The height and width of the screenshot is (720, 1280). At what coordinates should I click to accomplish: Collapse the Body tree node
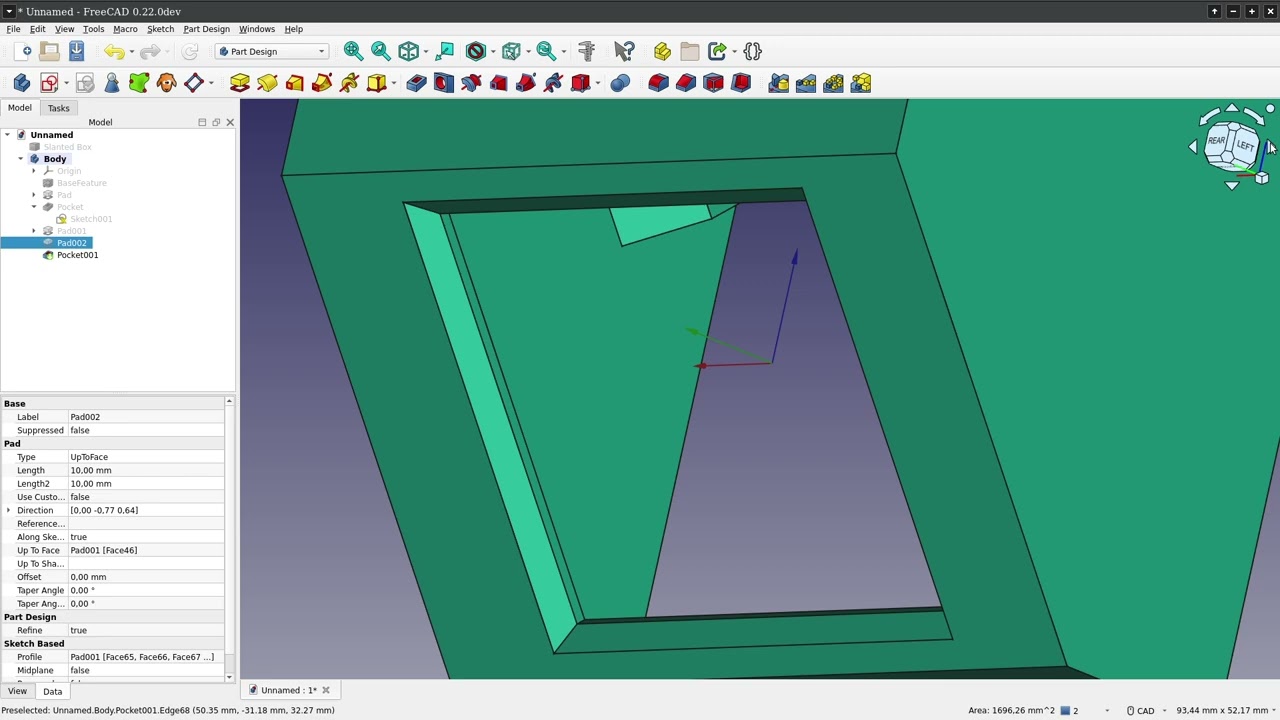coord(21,159)
